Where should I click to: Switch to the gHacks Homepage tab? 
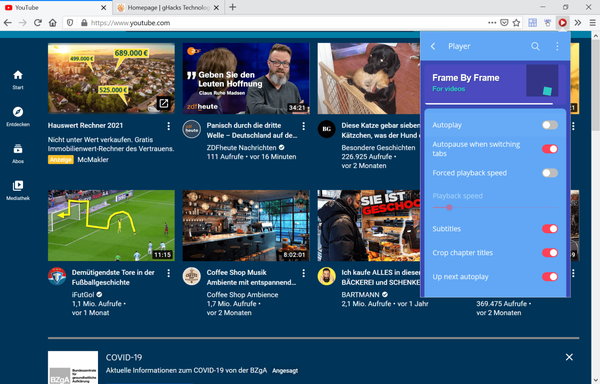pos(168,8)
